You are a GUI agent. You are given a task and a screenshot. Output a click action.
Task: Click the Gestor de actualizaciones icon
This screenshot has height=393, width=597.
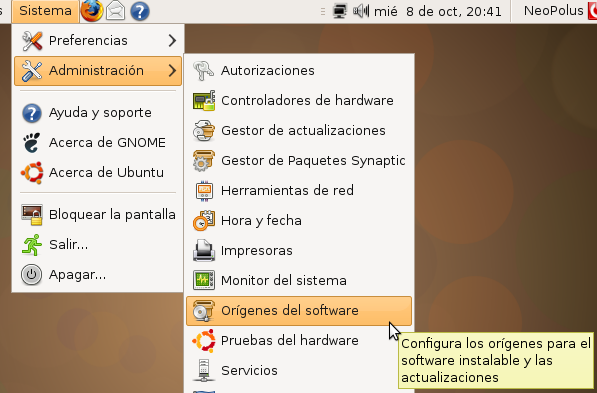point(204,131)
